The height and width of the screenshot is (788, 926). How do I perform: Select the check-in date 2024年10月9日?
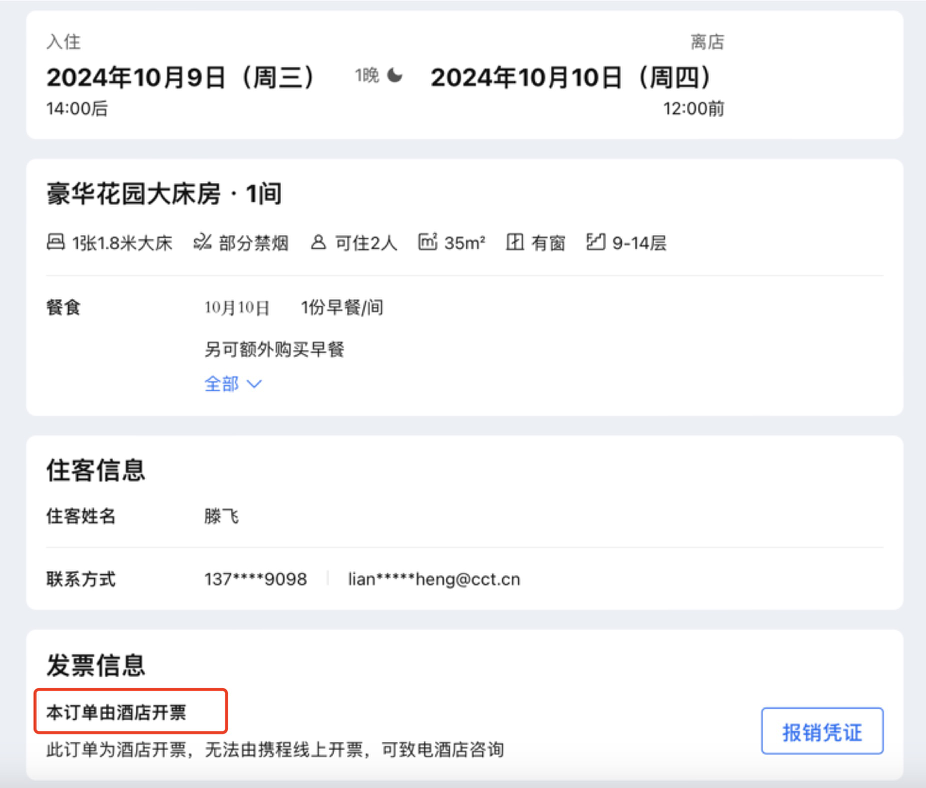[181, 78]
